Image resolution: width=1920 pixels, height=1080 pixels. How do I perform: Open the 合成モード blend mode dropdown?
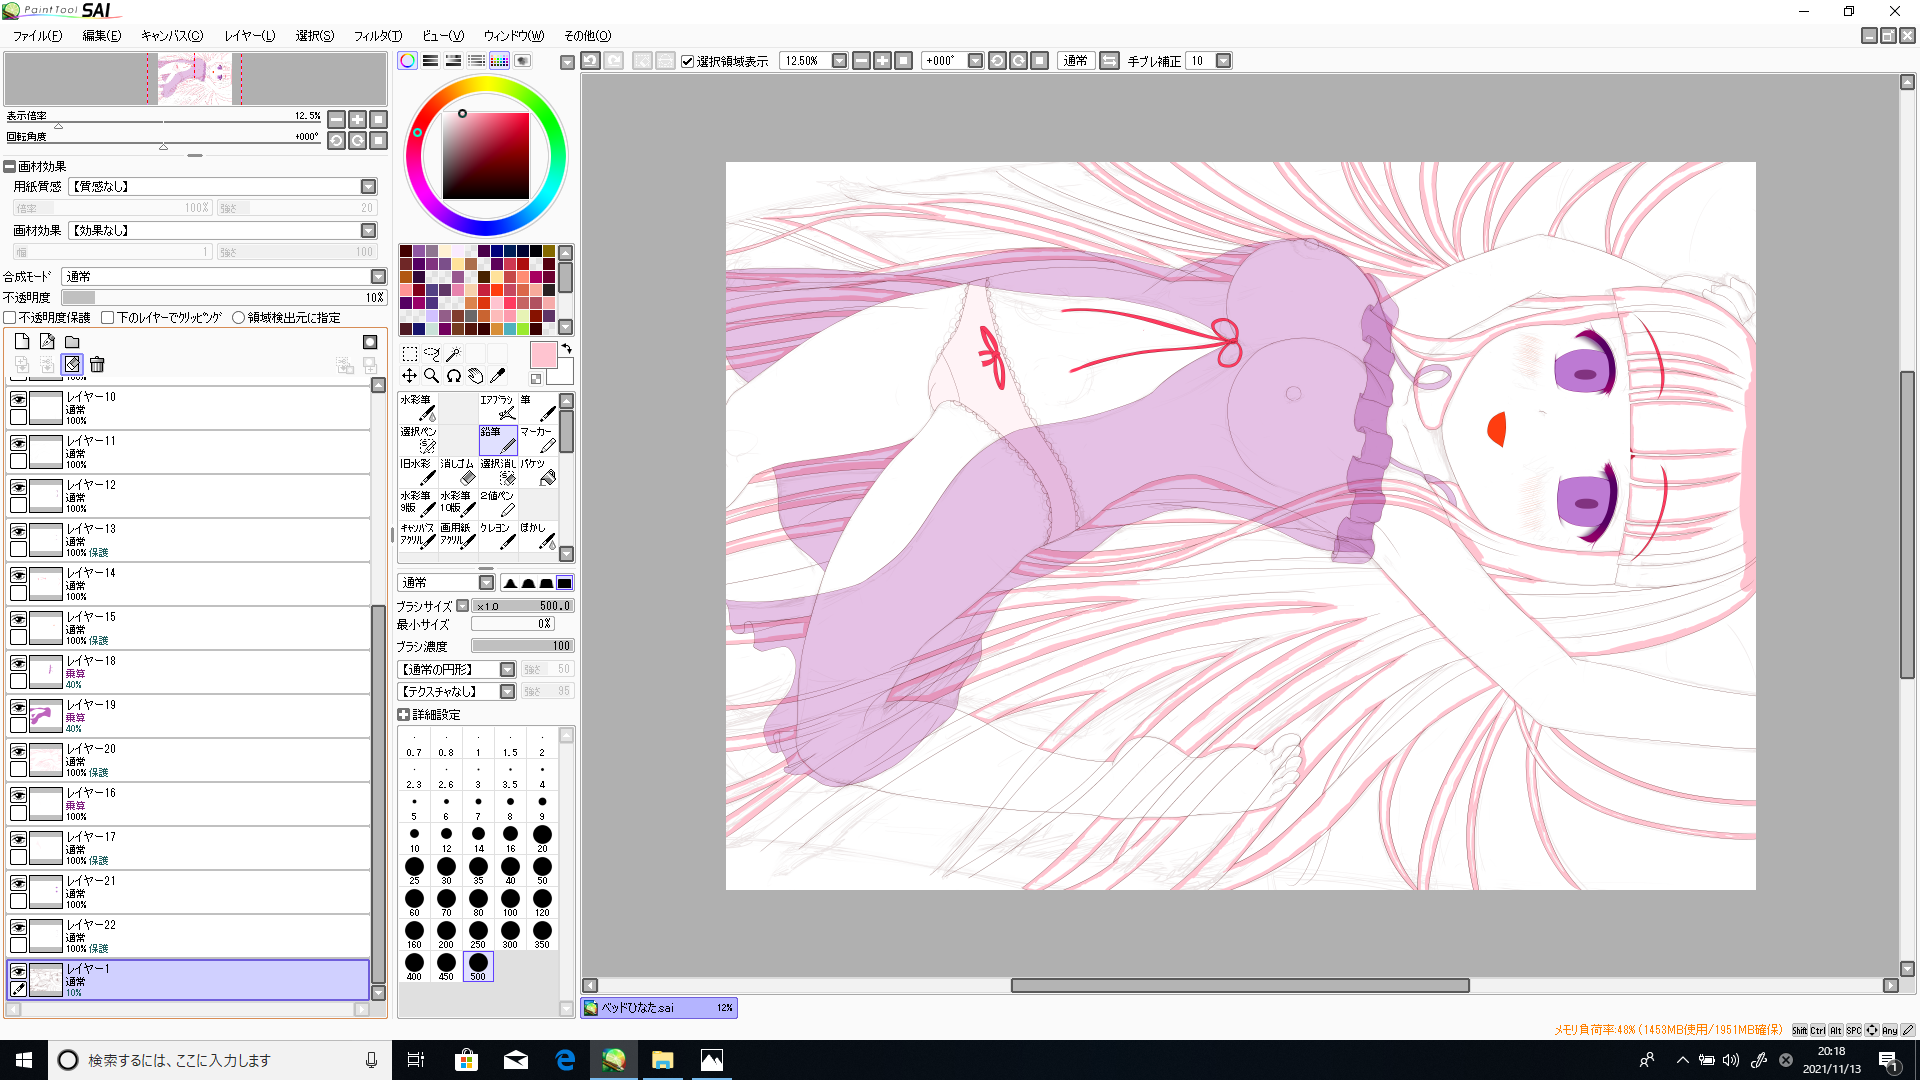(378, 277)
